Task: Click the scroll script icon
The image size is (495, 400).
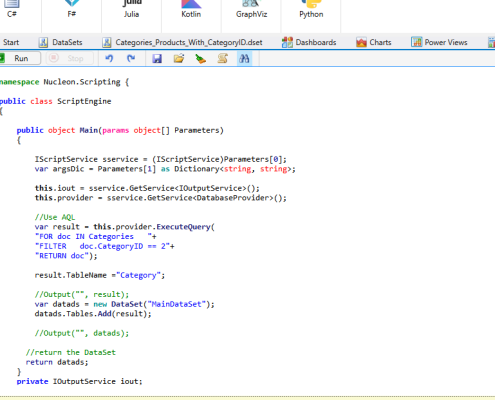Action: pyautogui.click(x=223, y=59)
